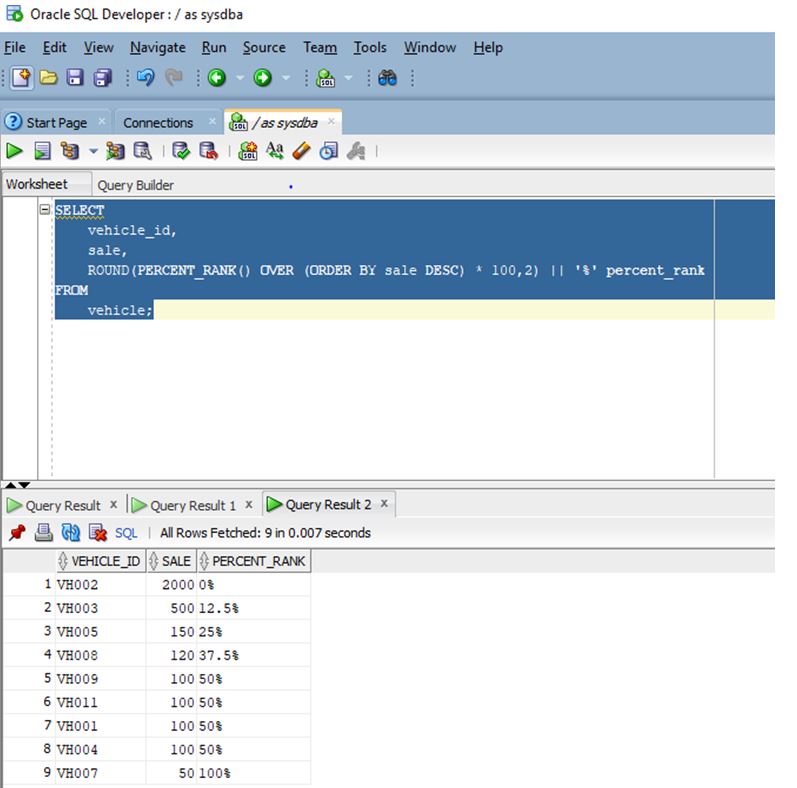Close the Start Page tab
The width and height of the screenshot is (797, 788).
[x=102, y=121]
